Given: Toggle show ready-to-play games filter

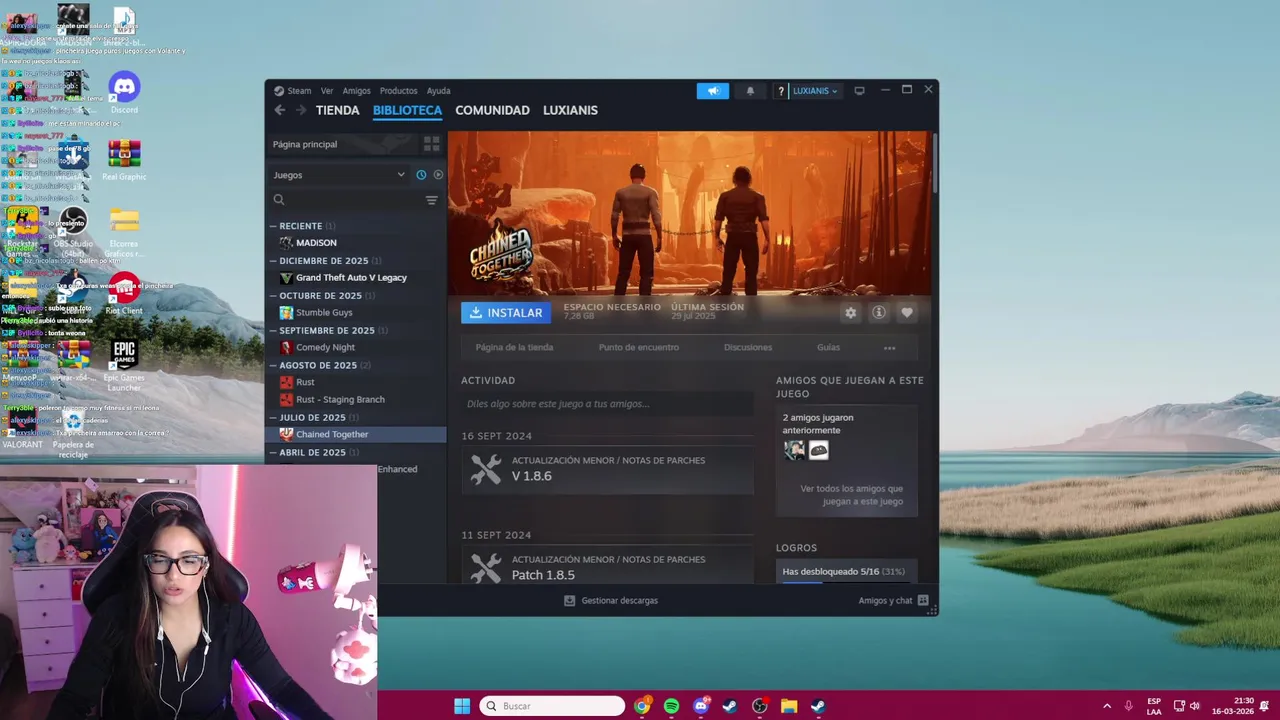Looking at the screenshot, I should coord(438,175).
